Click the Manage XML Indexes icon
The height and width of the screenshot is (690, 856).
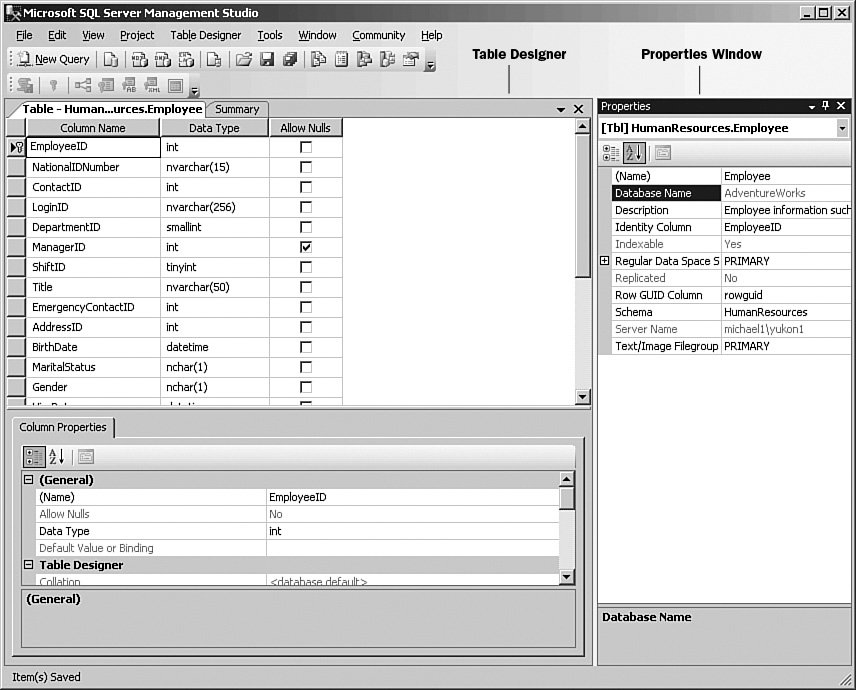(152, 85)
